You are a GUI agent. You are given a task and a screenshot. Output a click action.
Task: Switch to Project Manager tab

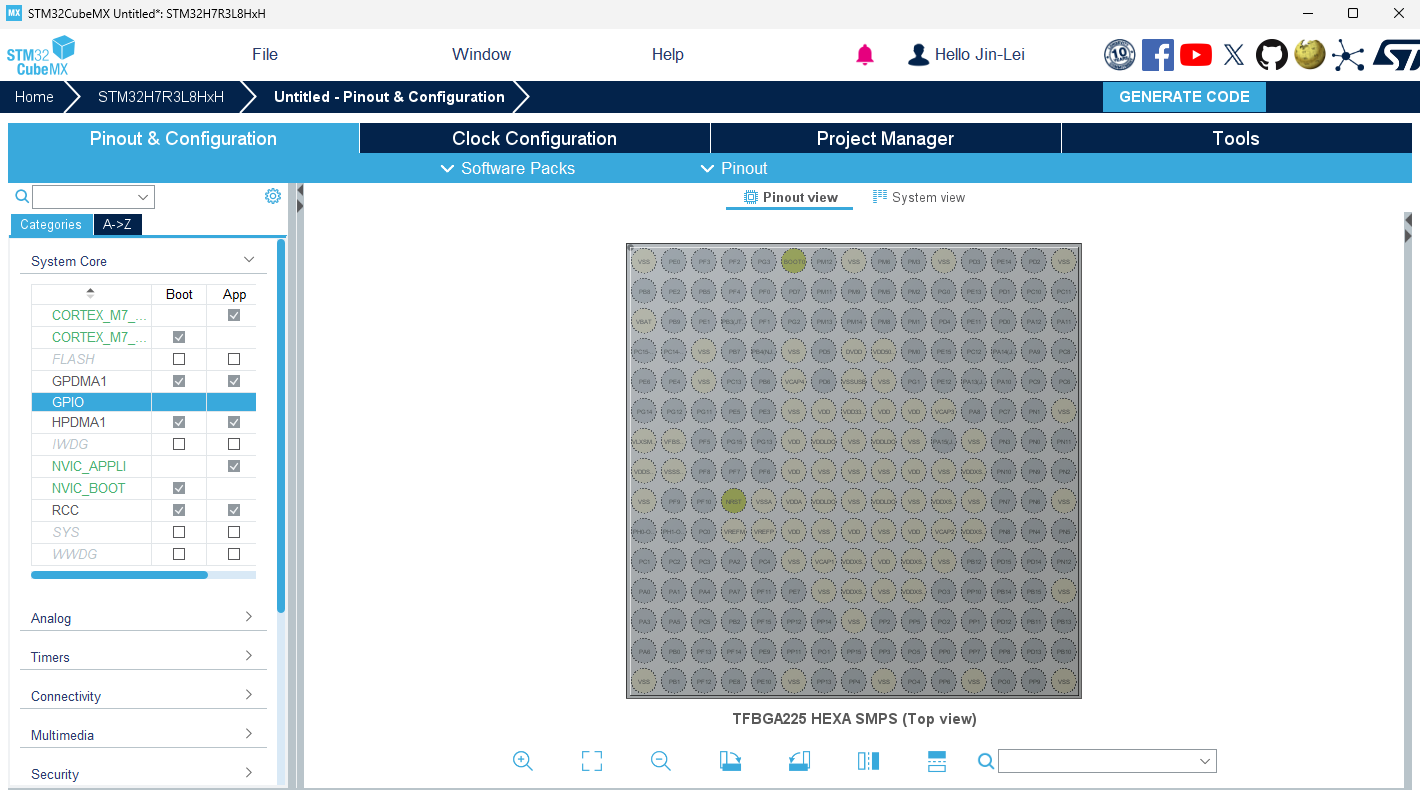tap(885, 139)
